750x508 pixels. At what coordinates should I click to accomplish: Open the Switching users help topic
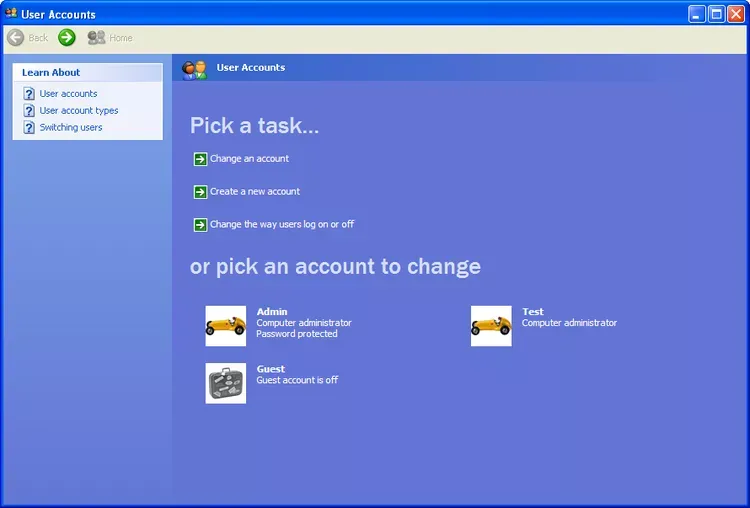pyautogui.click(x=71, y=128)
